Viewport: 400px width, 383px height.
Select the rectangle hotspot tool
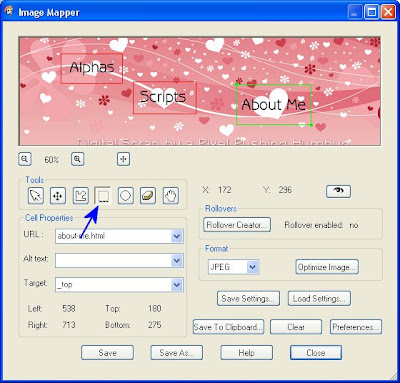point(103,195)
